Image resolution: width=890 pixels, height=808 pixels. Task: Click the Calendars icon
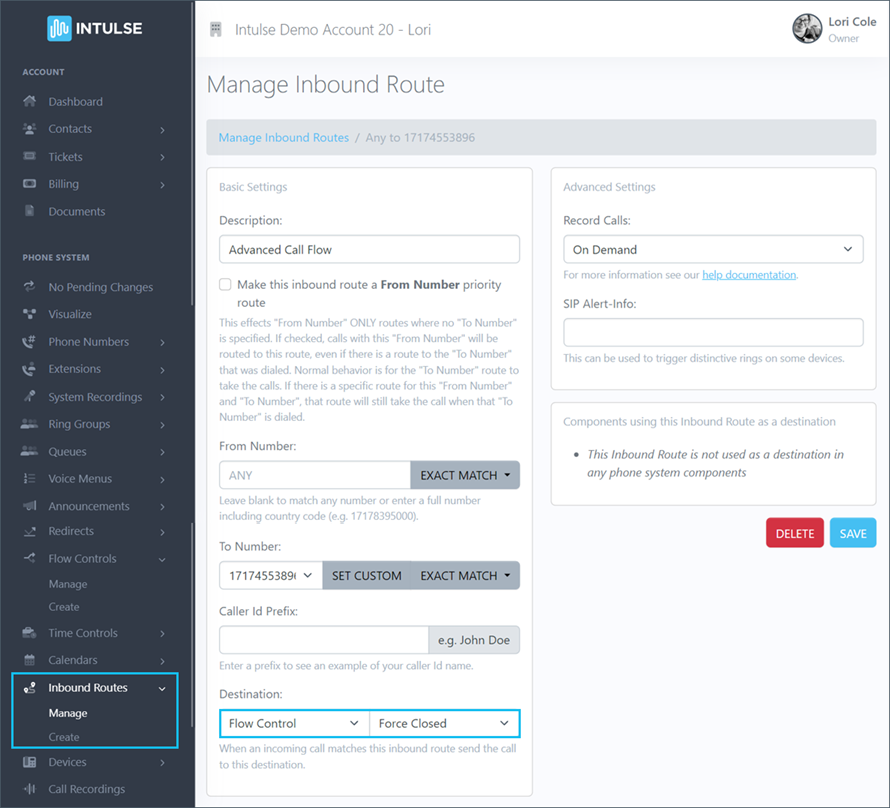pos(30,660)
